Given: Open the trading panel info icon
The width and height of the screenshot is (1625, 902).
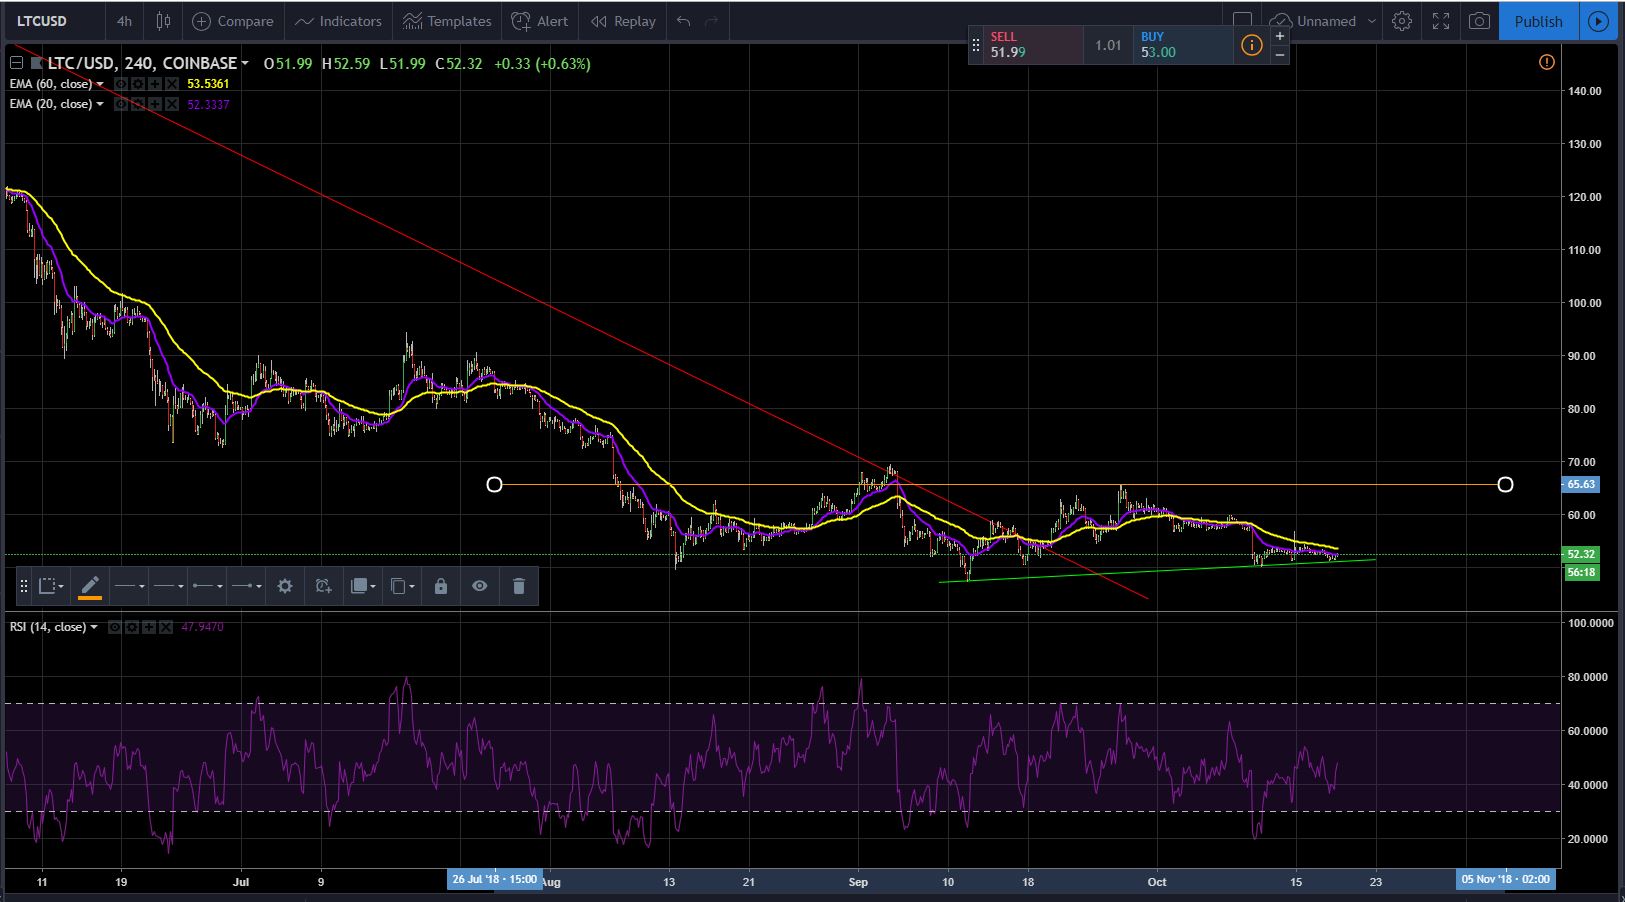Looking at the screenshot, I should tap(1251, 45).
